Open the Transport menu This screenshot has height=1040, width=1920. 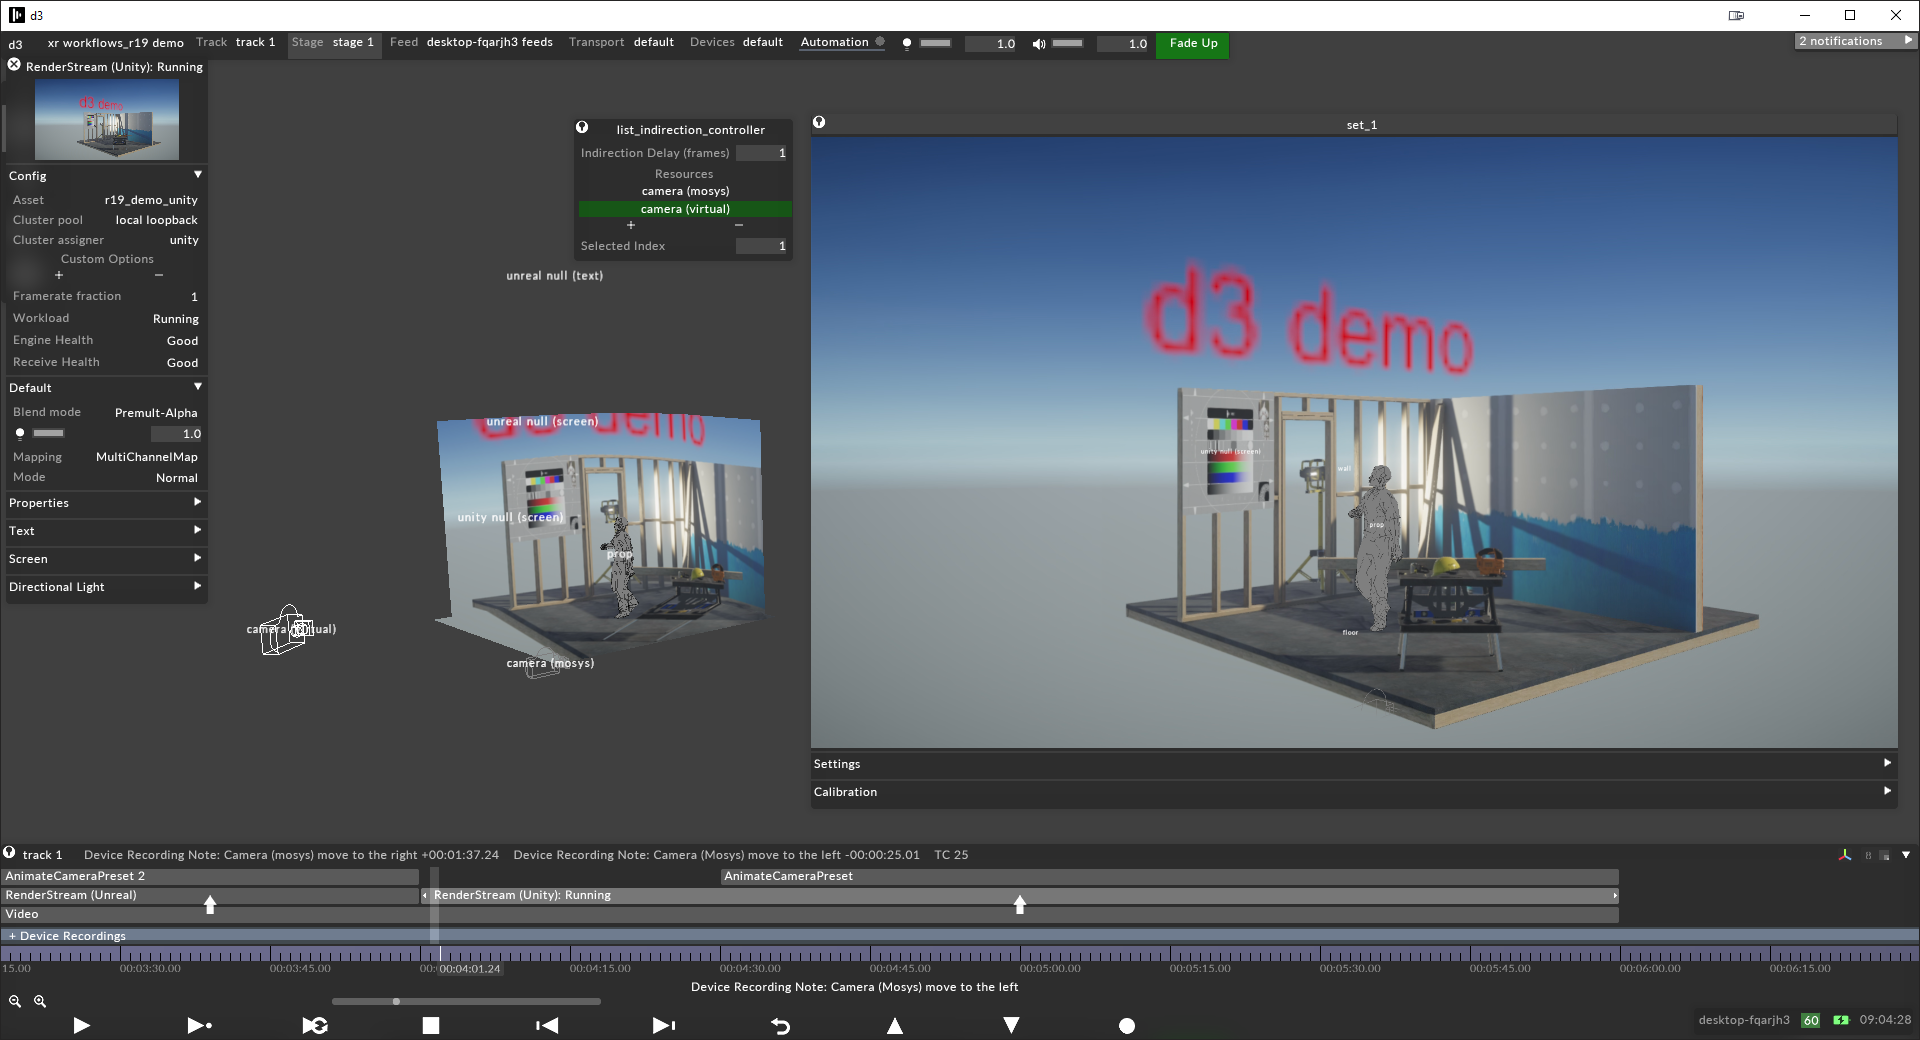point(621,42)
